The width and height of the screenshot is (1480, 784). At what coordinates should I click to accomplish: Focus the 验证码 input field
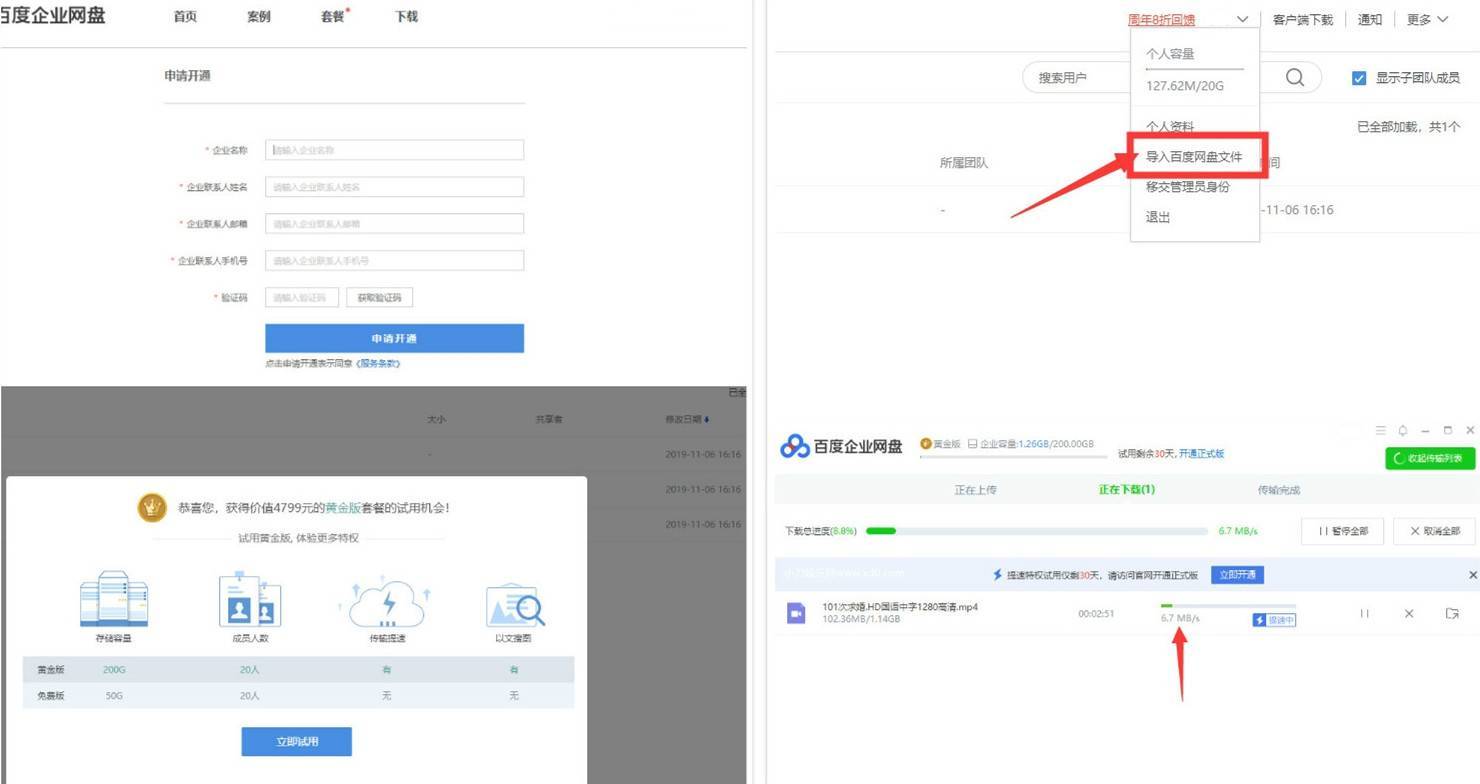pos(302,298)
